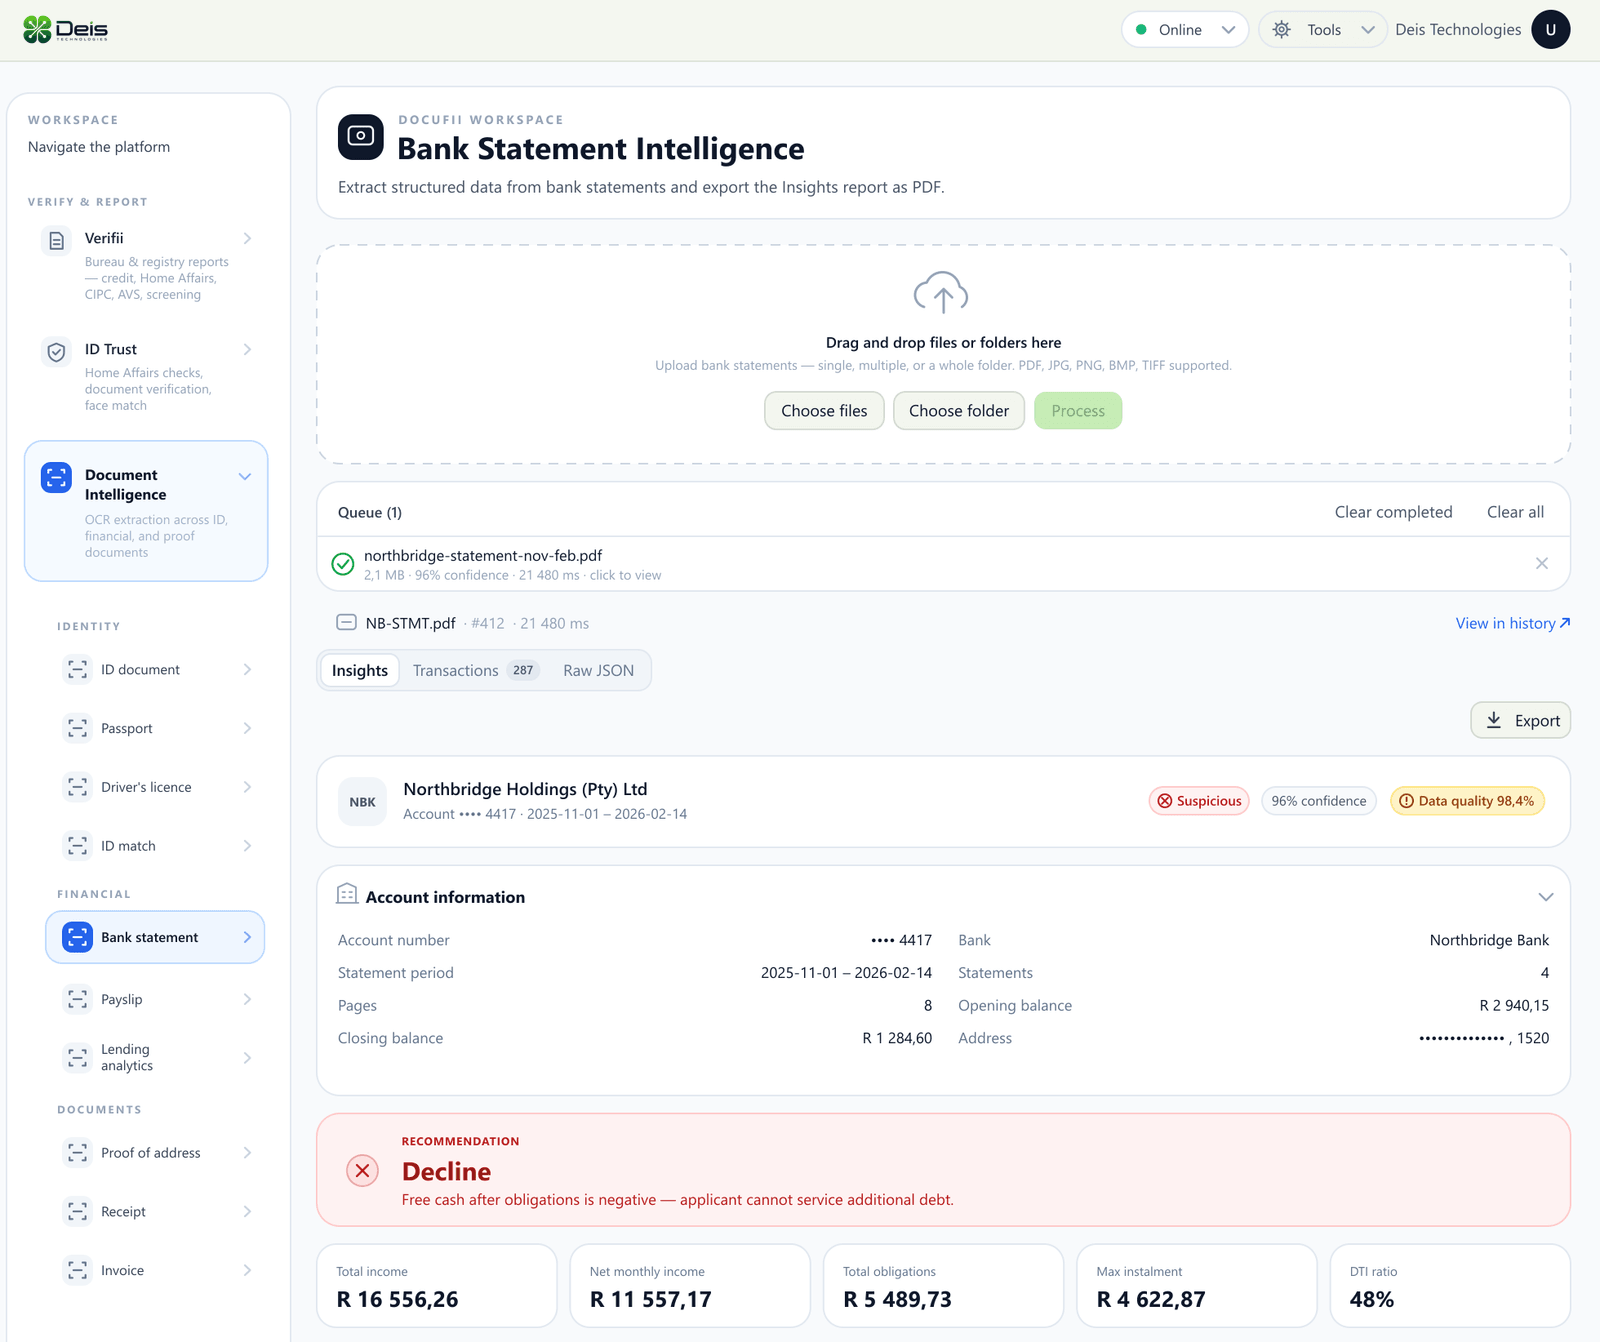
Task: Click the ID match scan icon
Action: [77, 846]
